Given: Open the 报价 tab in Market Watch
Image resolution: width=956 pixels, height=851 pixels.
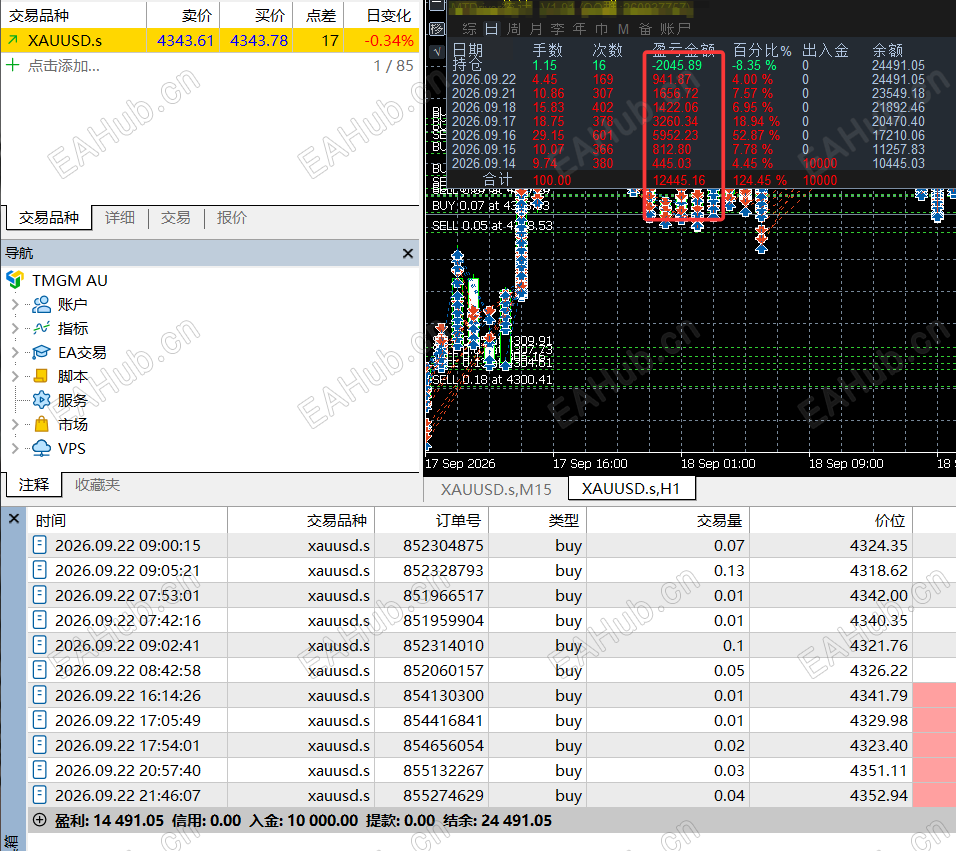Looking at the screenshot, I should pos(232,218).
